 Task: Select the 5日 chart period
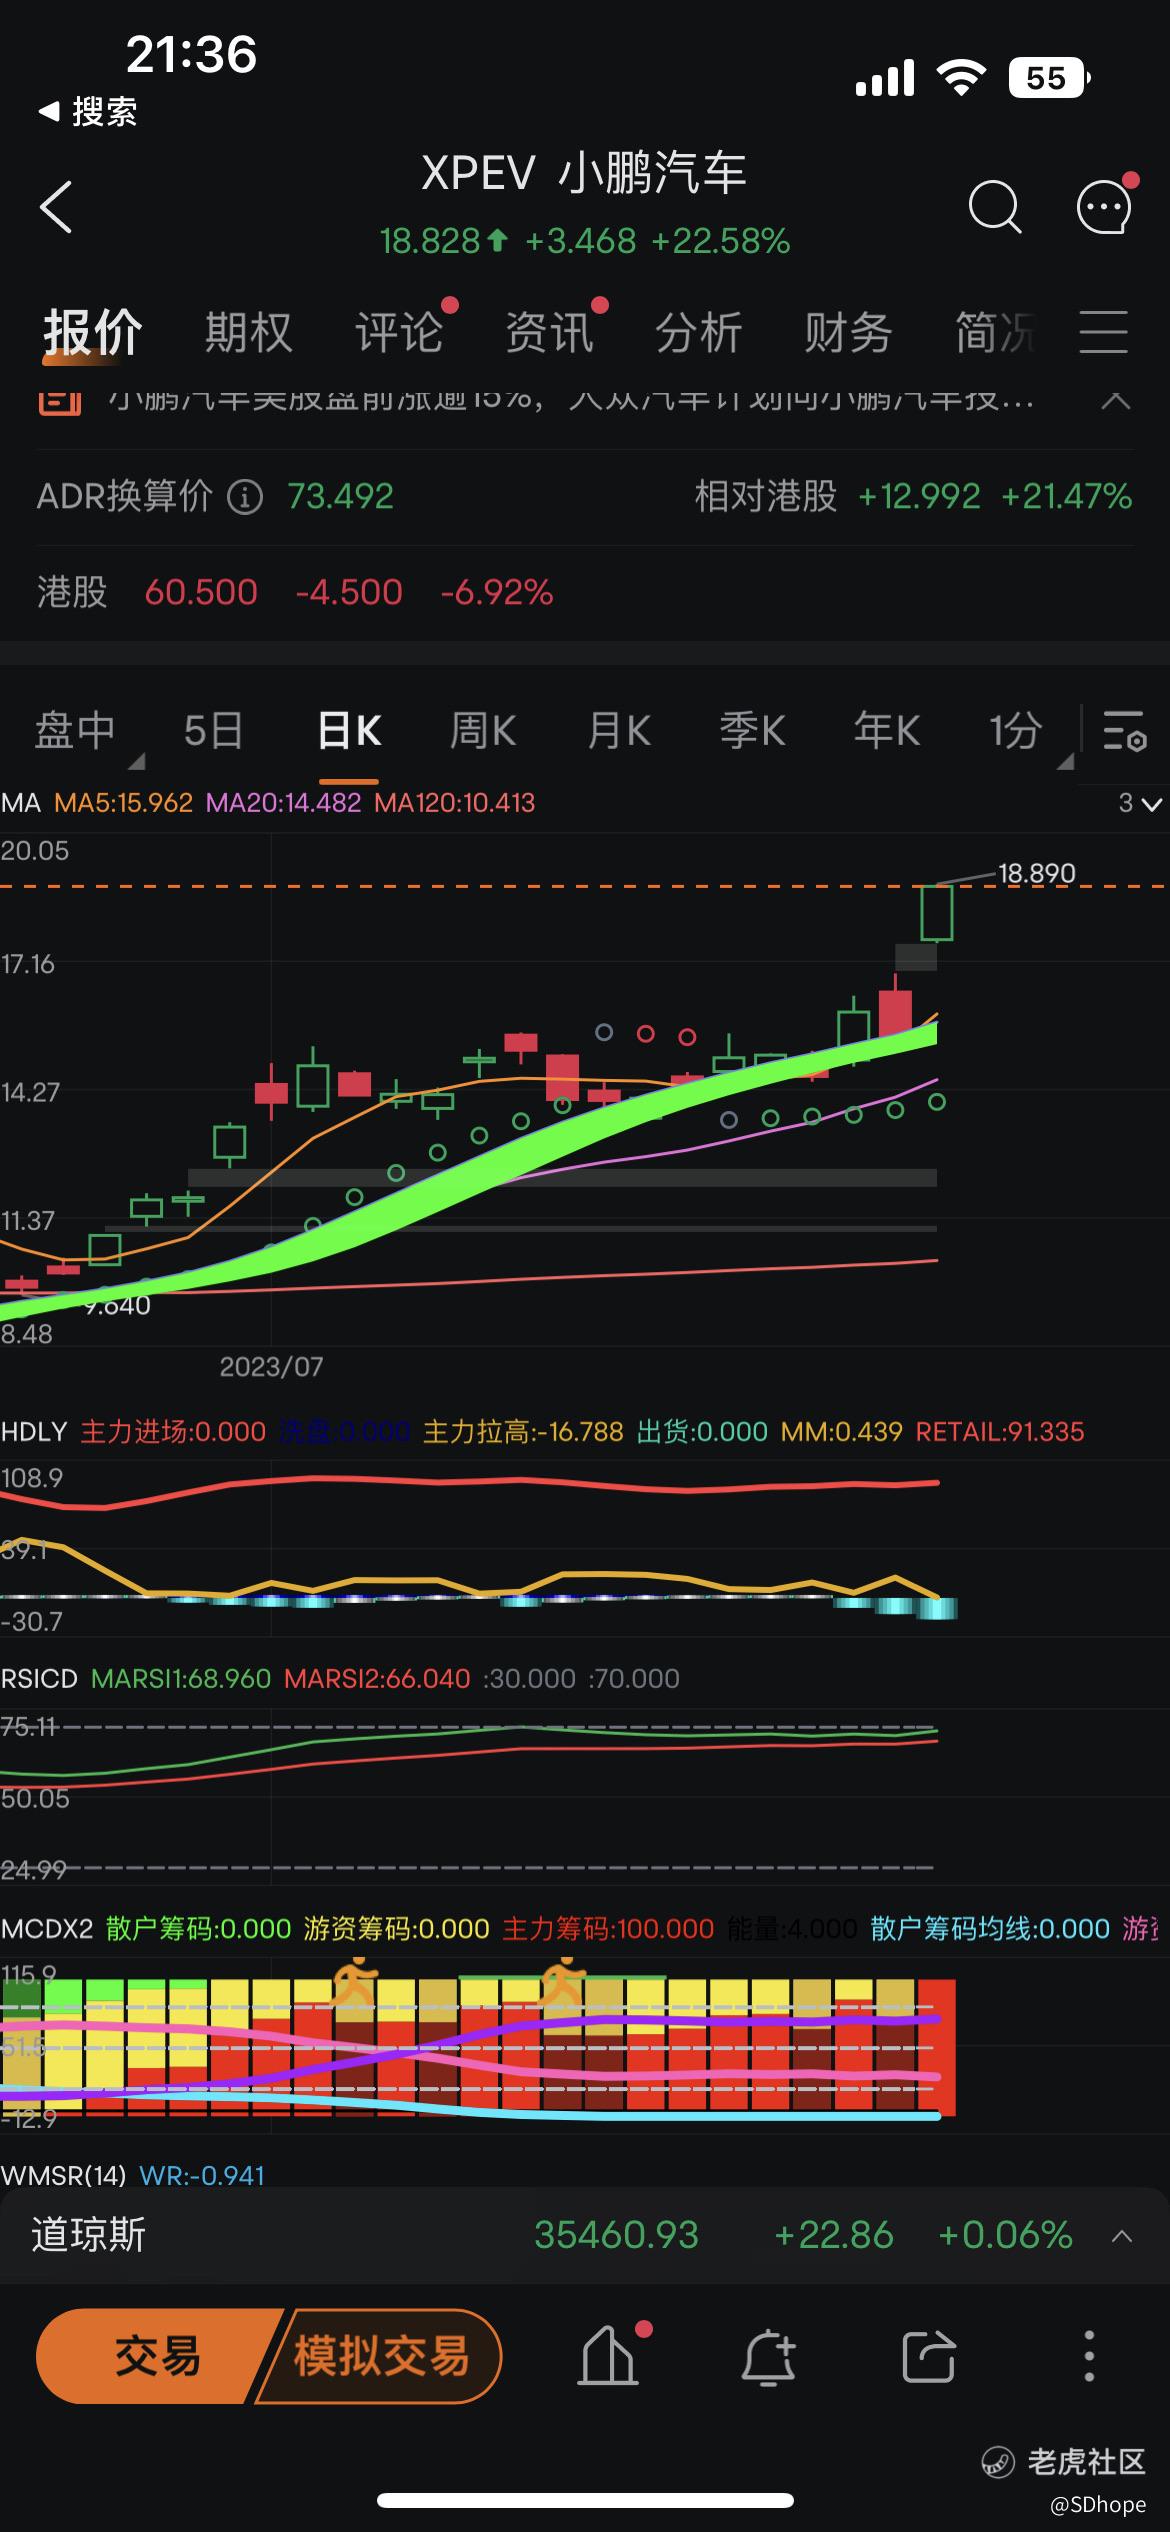[213, 731]
